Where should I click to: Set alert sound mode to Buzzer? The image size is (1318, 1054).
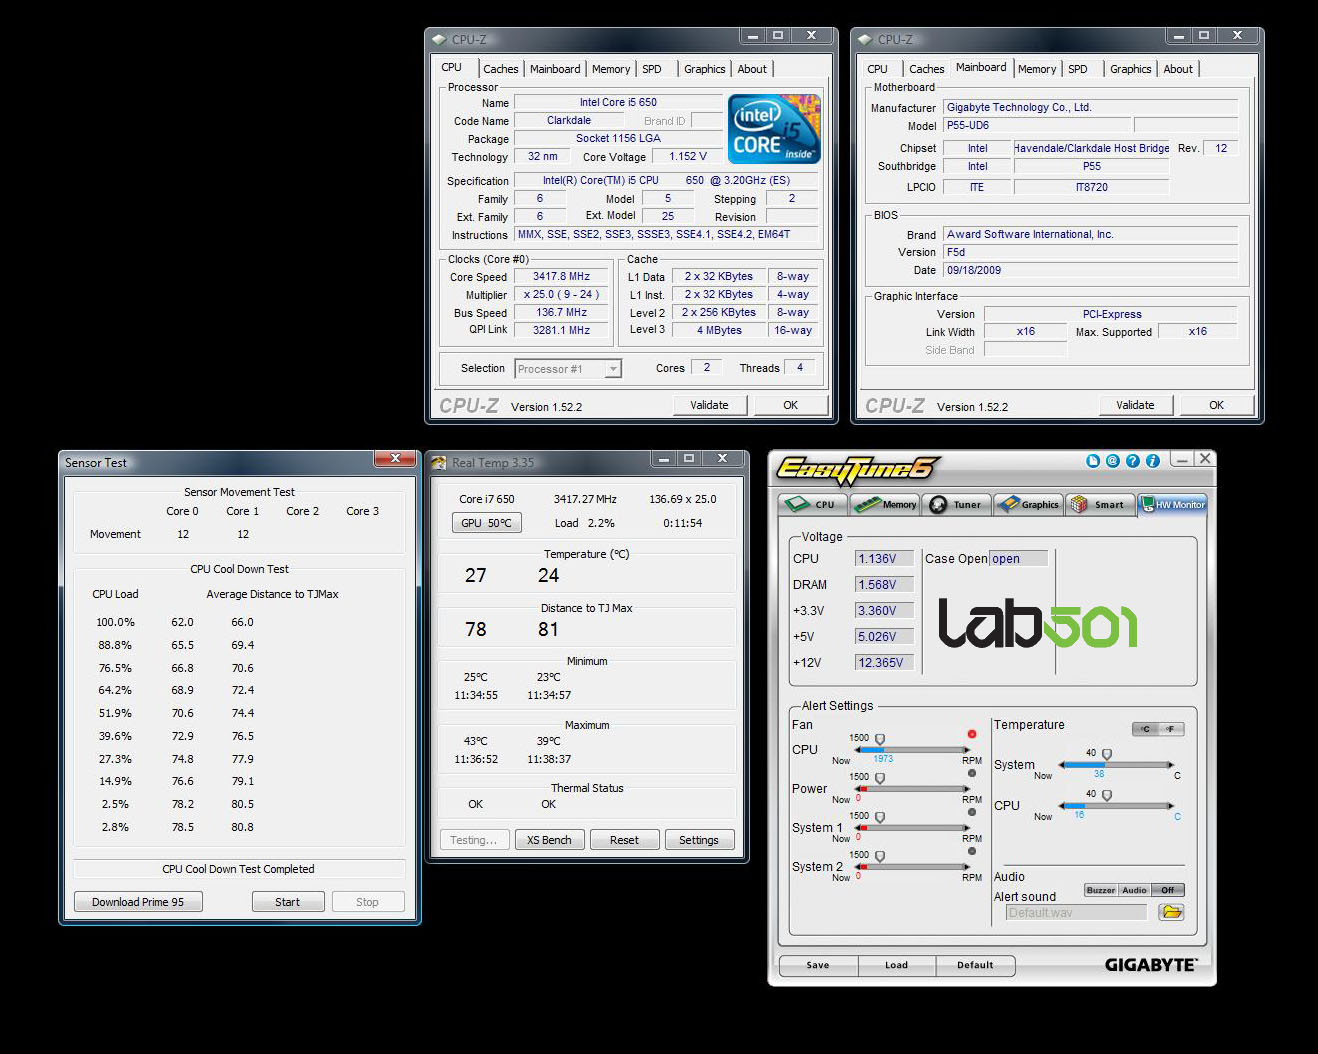coord(1101,890)
